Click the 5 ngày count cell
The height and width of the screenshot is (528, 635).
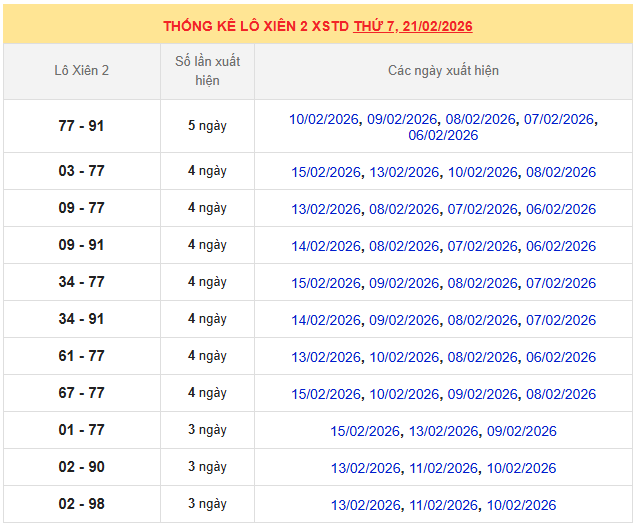[207, 126]
